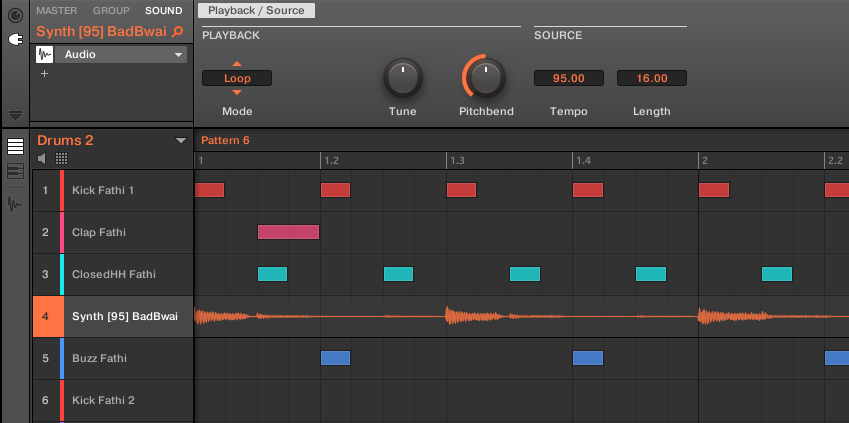Select sound slot 2 Clap Fathi

pyautogui.click(x=112, y=232)
